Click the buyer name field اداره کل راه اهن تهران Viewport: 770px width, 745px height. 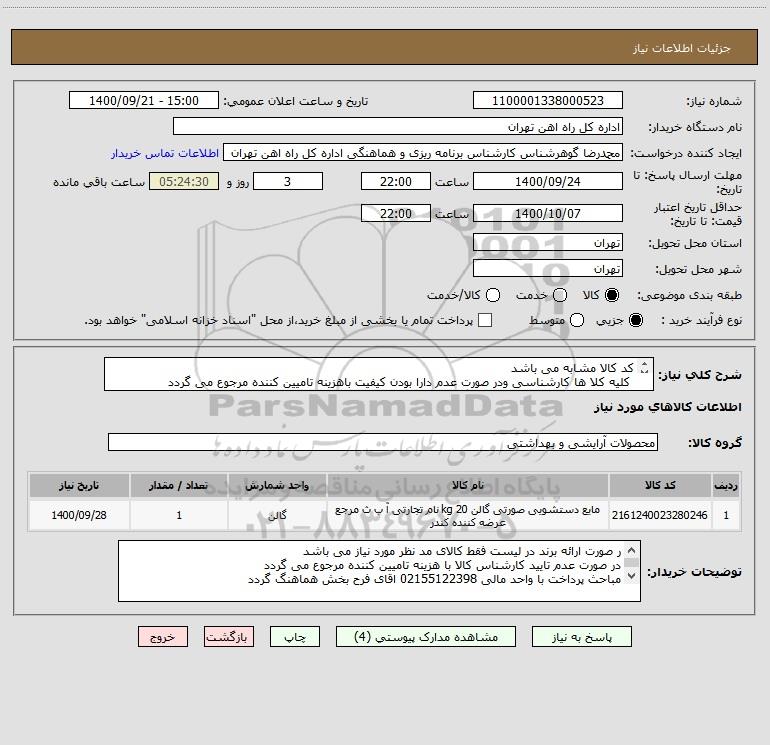pyautogui.click(x=398, y=127)
